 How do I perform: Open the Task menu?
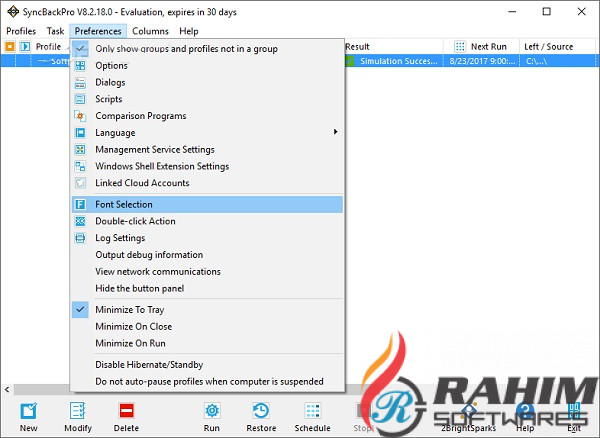pyautogui.click(x=55, y=31)
